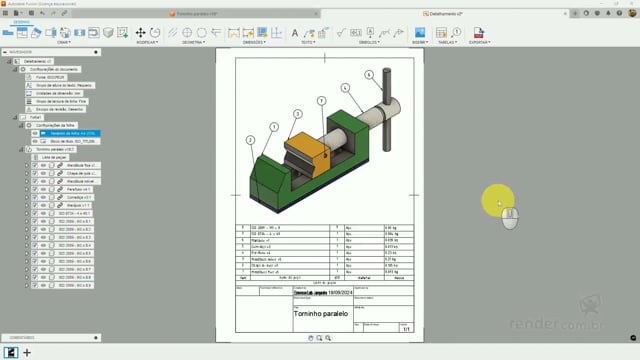Open the data panel grid icon
The image size is (640, 360).
5,13
